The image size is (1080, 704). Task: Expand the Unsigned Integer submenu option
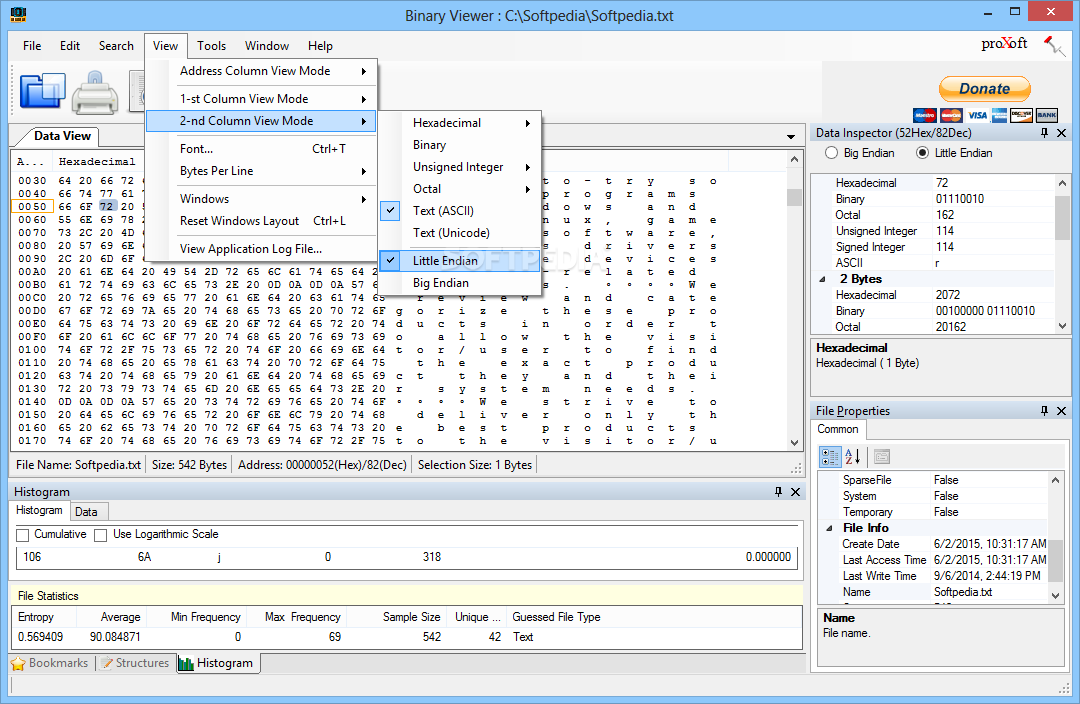[x=460, y=167]
